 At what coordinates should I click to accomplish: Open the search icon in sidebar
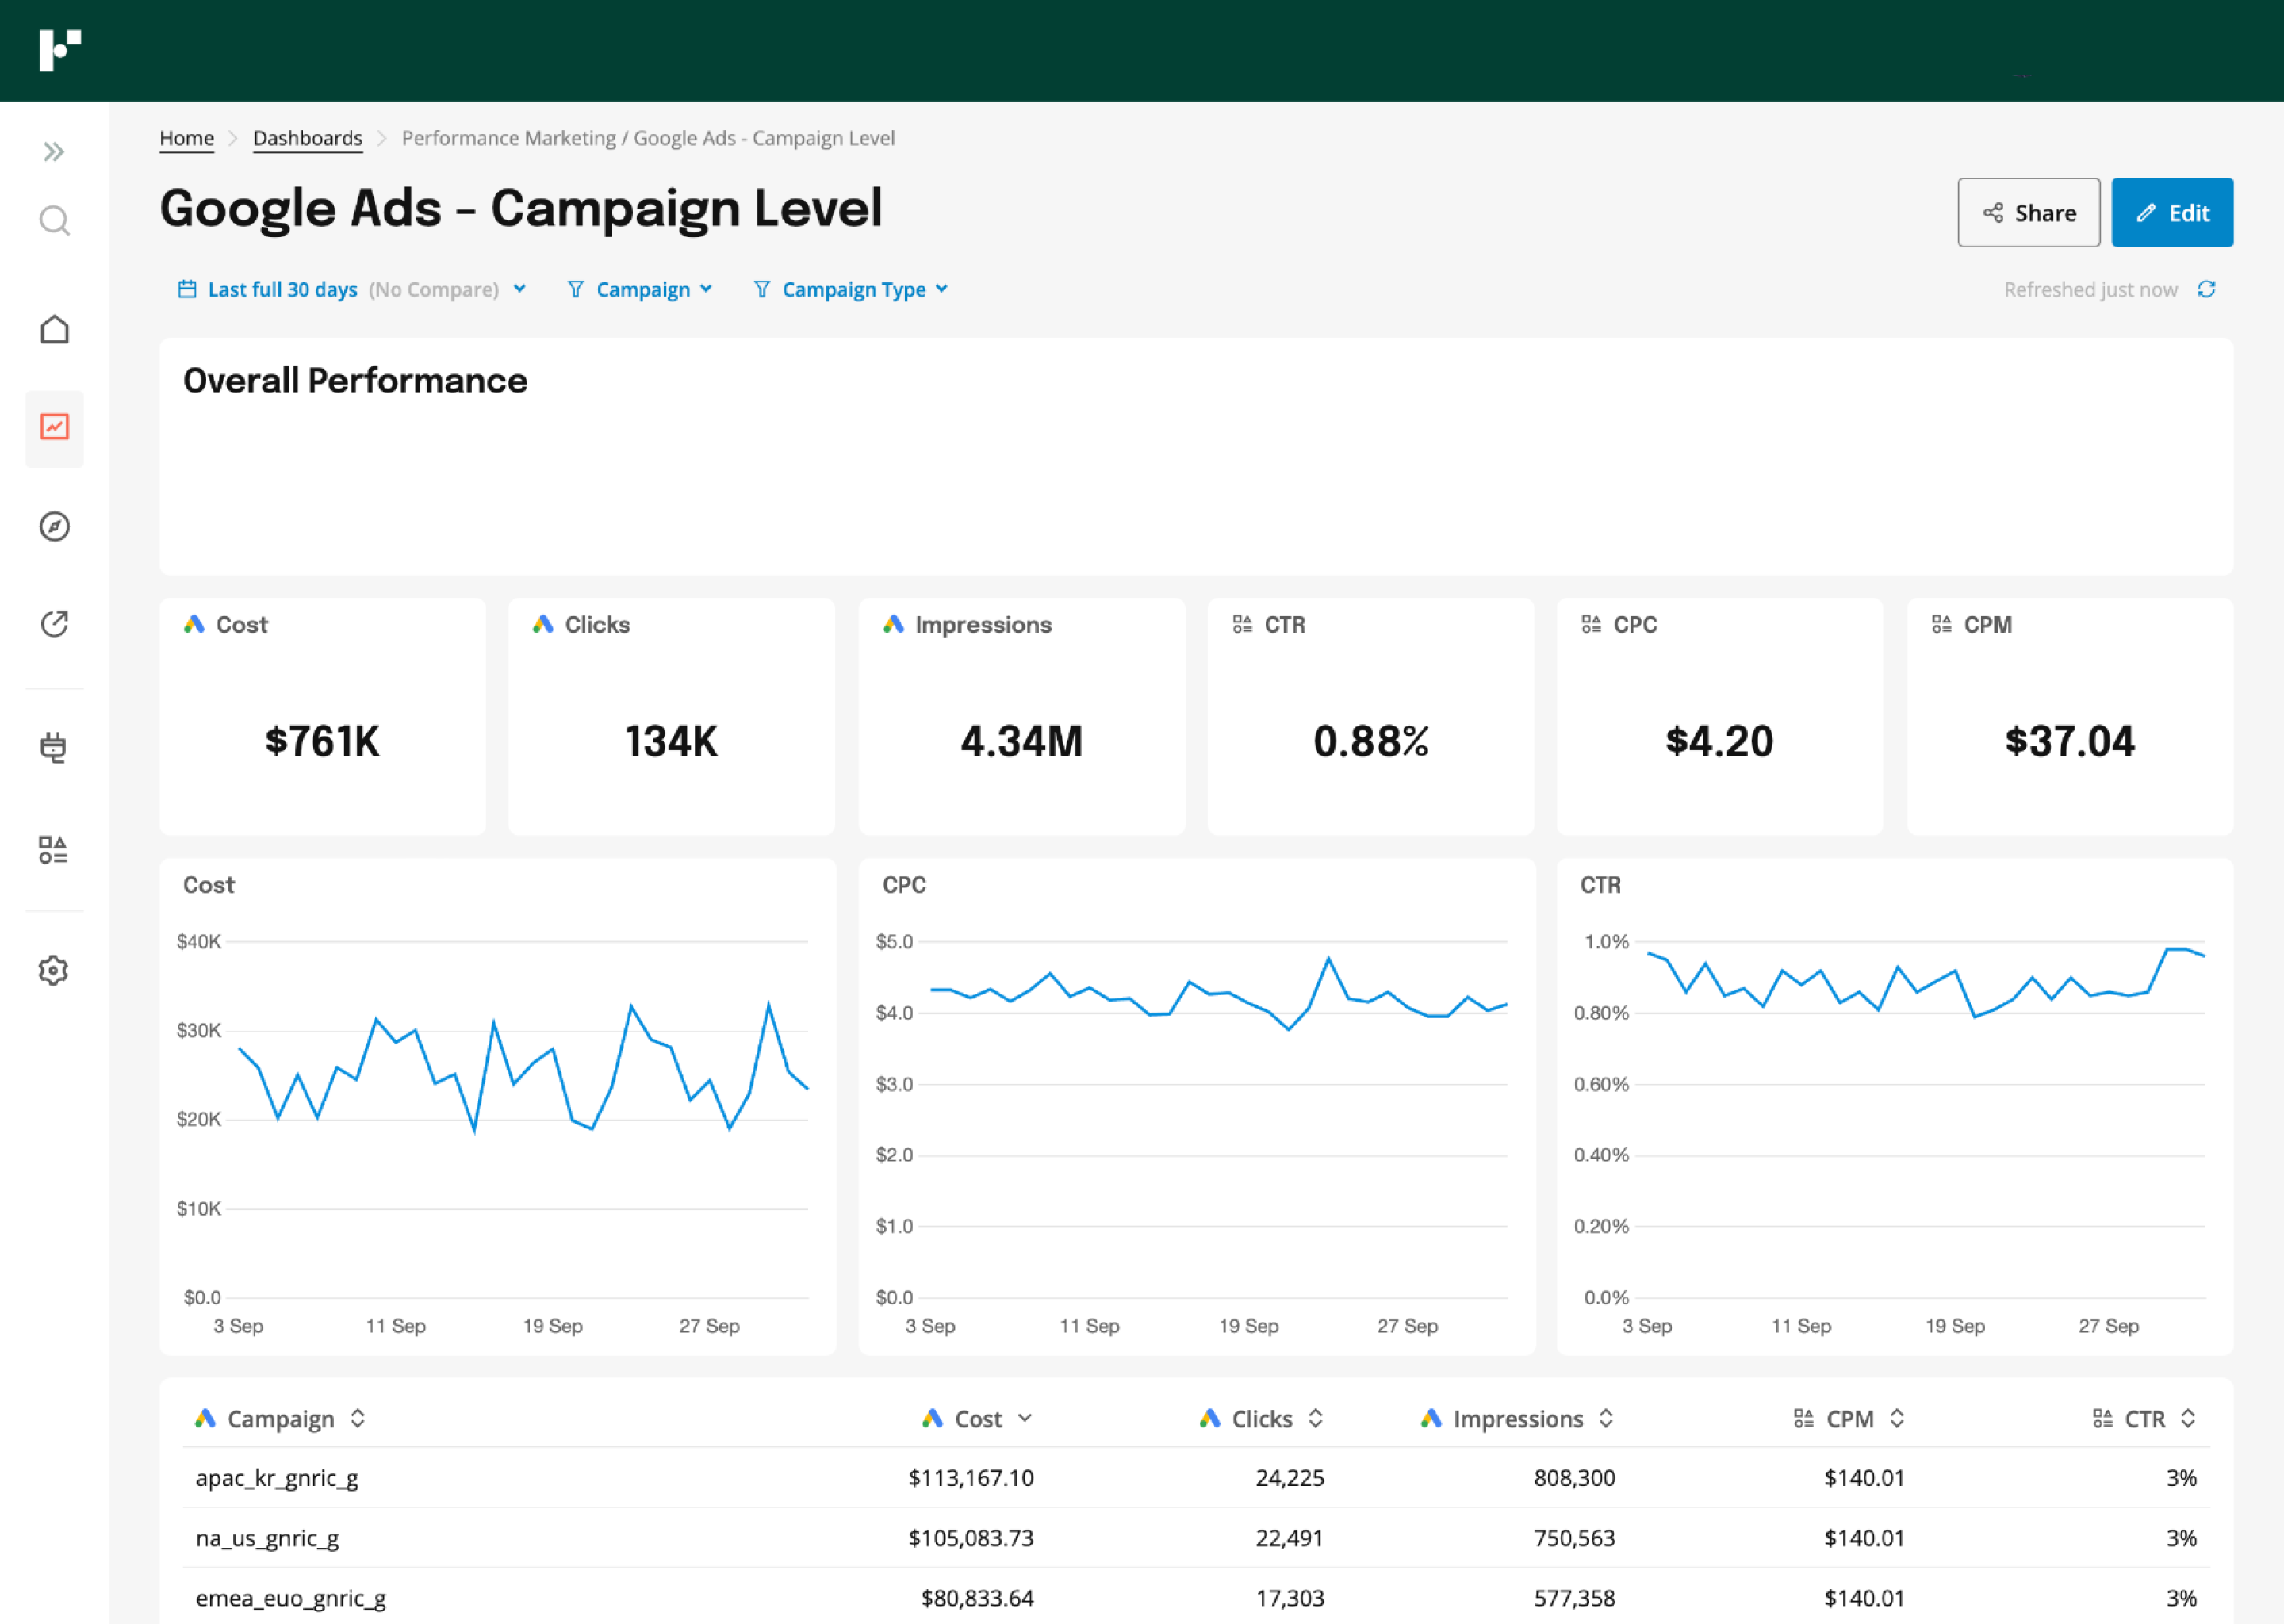point(54,221)
